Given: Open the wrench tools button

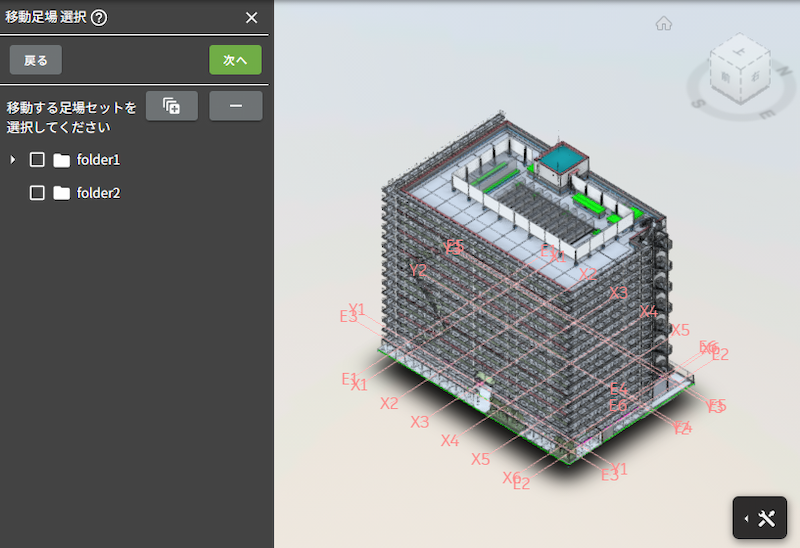Looking at the screenshot, I should [768, 518].
